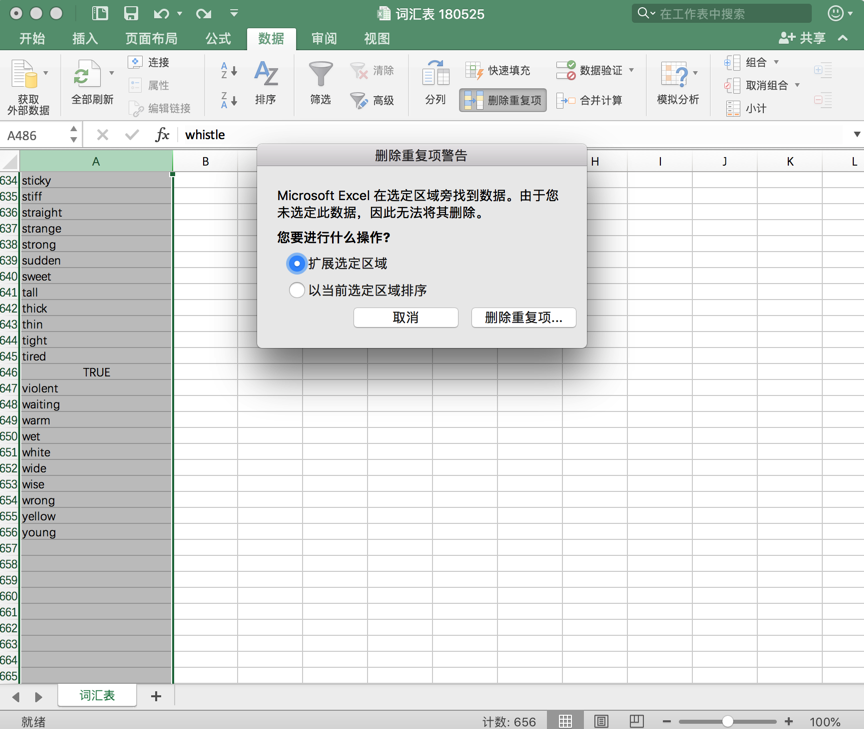This screenshot has height=729, width=864.
Task: Click the Redo arrow icon
Action: 203,14
